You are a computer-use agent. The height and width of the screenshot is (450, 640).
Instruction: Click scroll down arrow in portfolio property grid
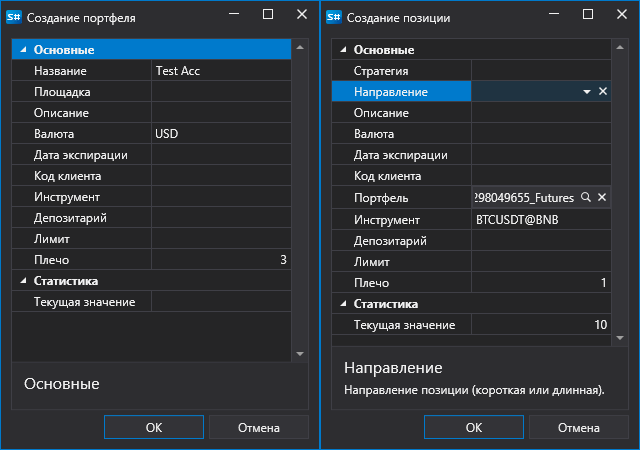coord(300,354)
